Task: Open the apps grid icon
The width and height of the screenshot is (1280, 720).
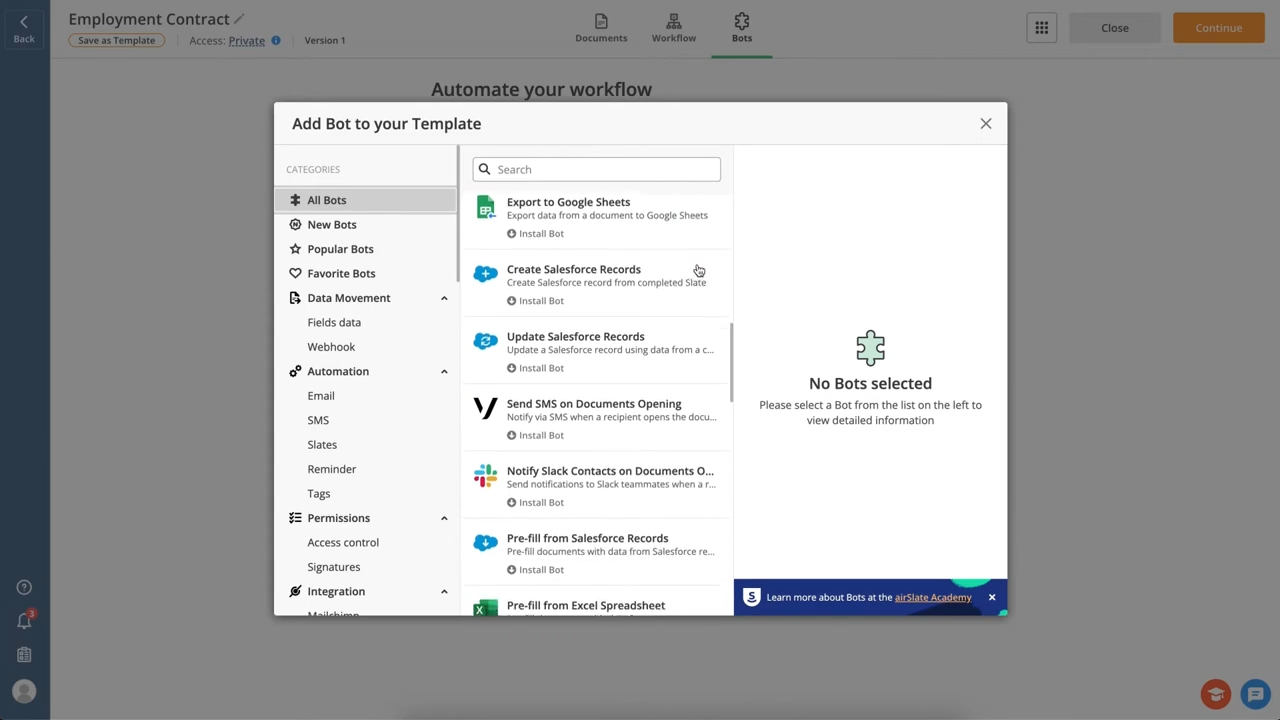Action: tap(1041, 28)
